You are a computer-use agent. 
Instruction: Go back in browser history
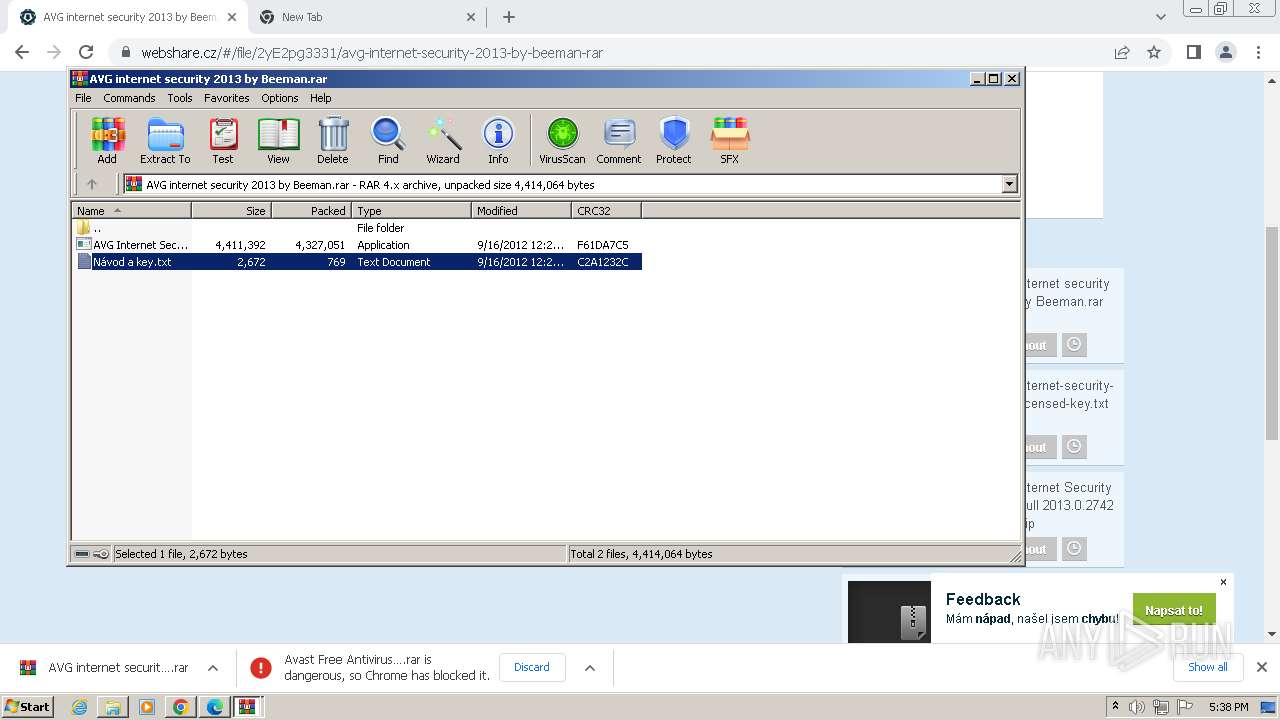tap(22, 52)
